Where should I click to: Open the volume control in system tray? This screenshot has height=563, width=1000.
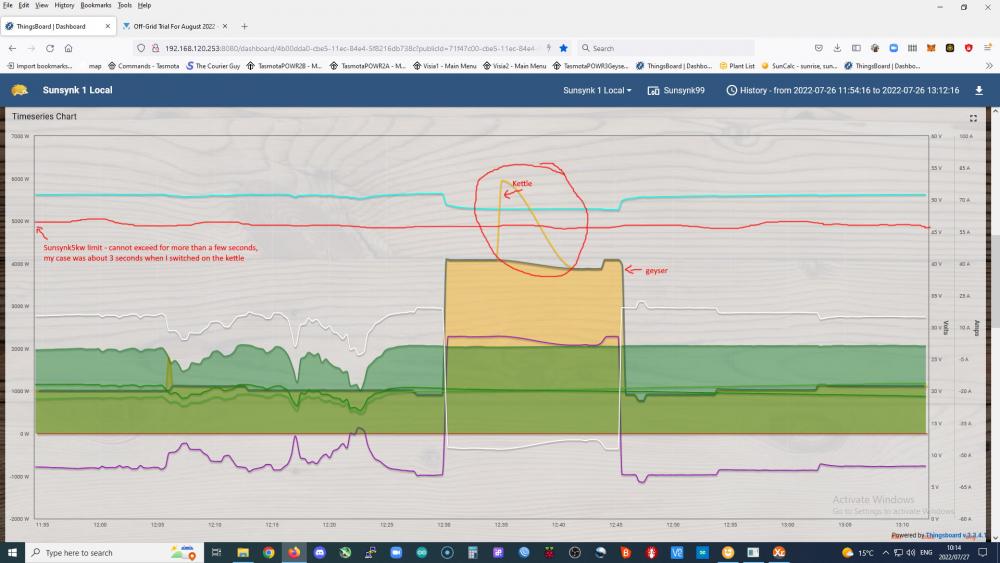point(911,552)
